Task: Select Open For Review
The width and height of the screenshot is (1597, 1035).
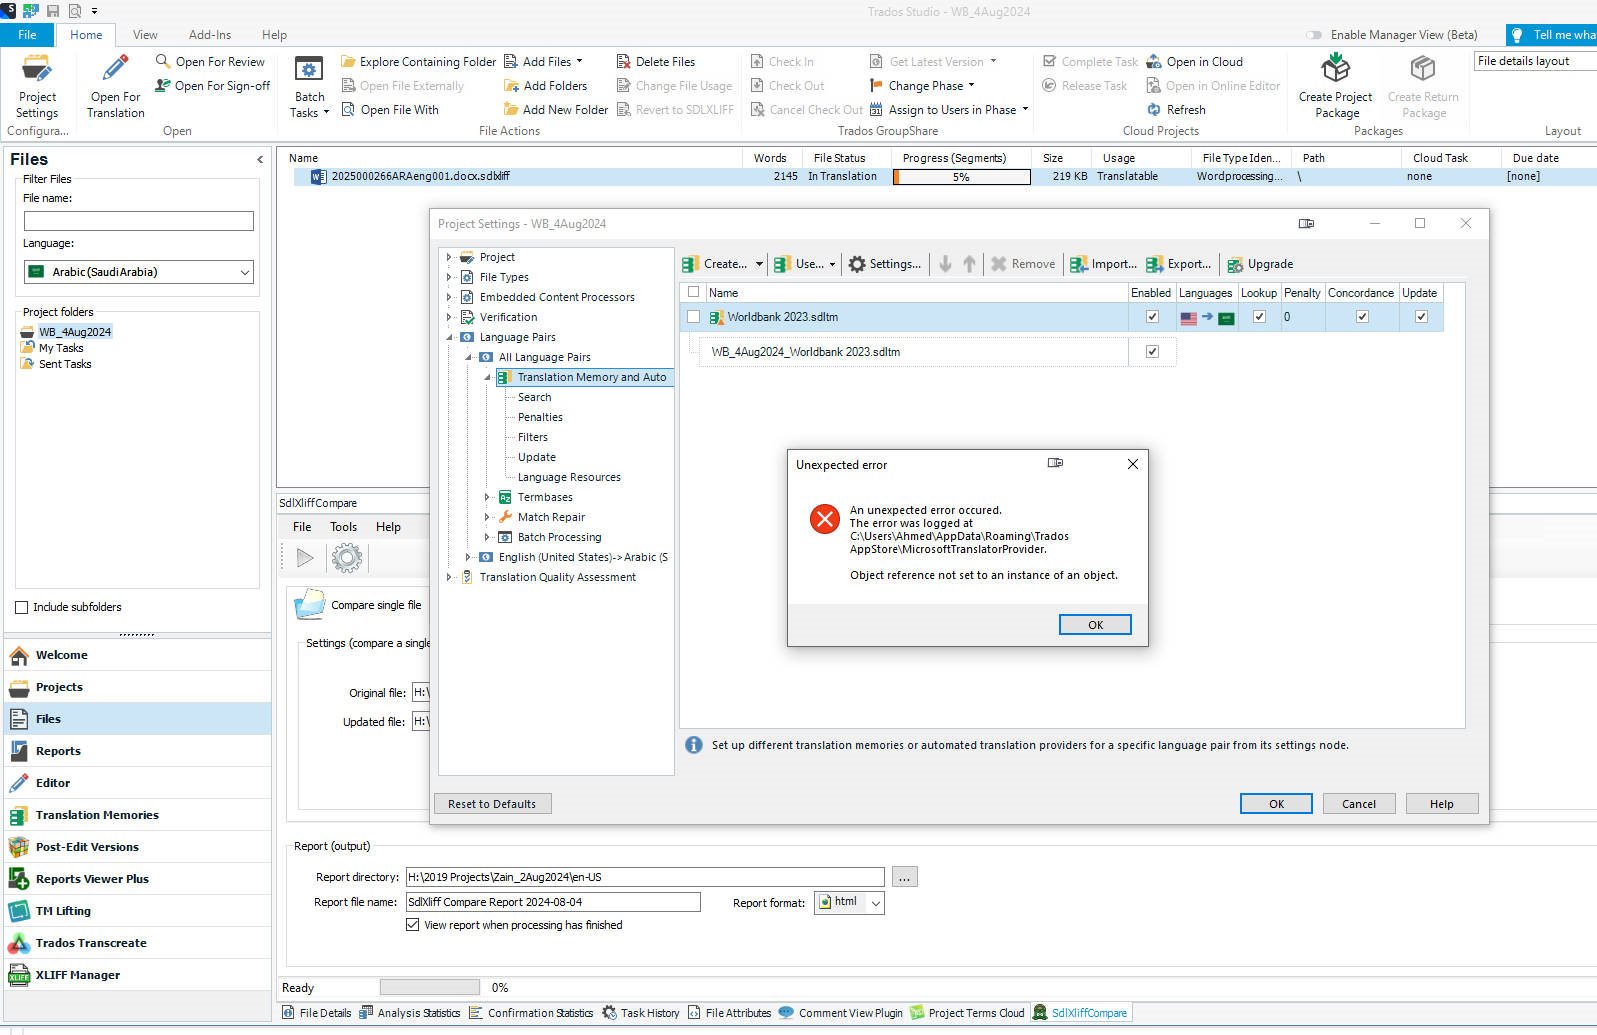Action: click(210, 62)
